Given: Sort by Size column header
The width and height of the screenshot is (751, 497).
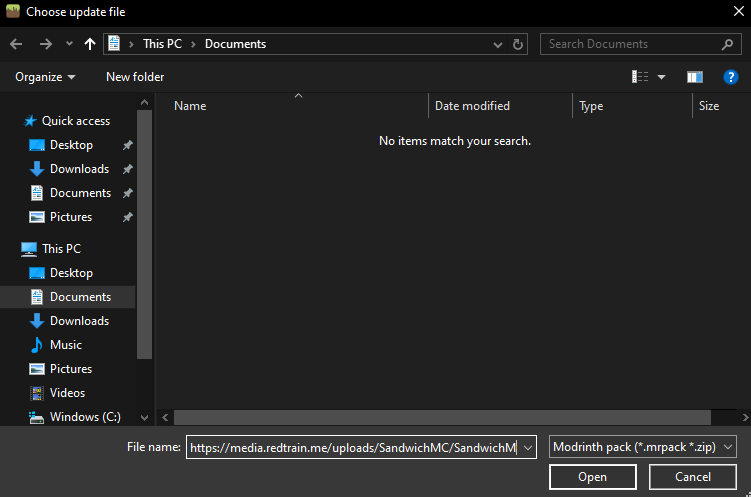Looking at the screenshot, I should coord(709,106).
